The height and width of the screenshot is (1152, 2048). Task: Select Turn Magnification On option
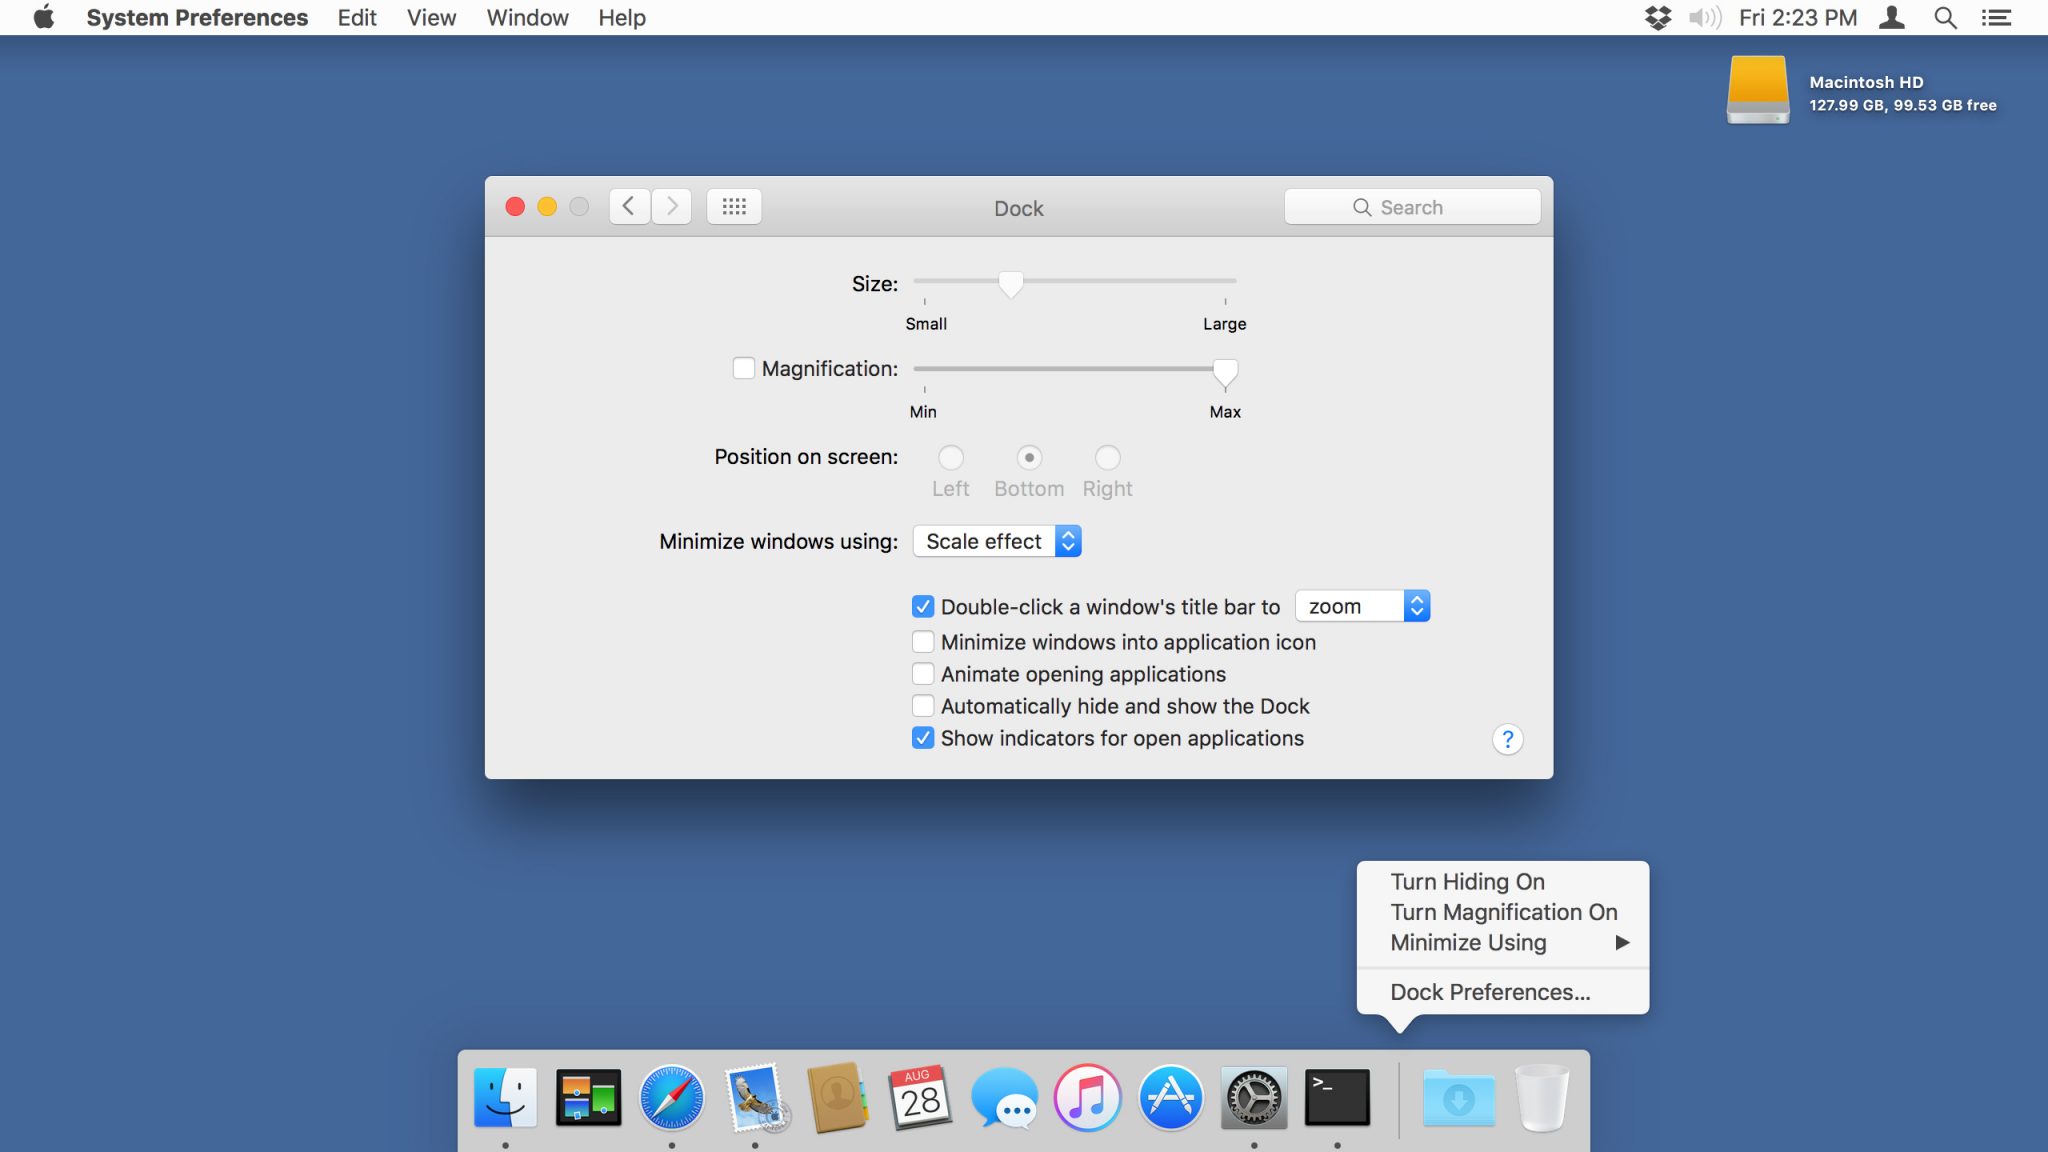tap(1504, 911)
